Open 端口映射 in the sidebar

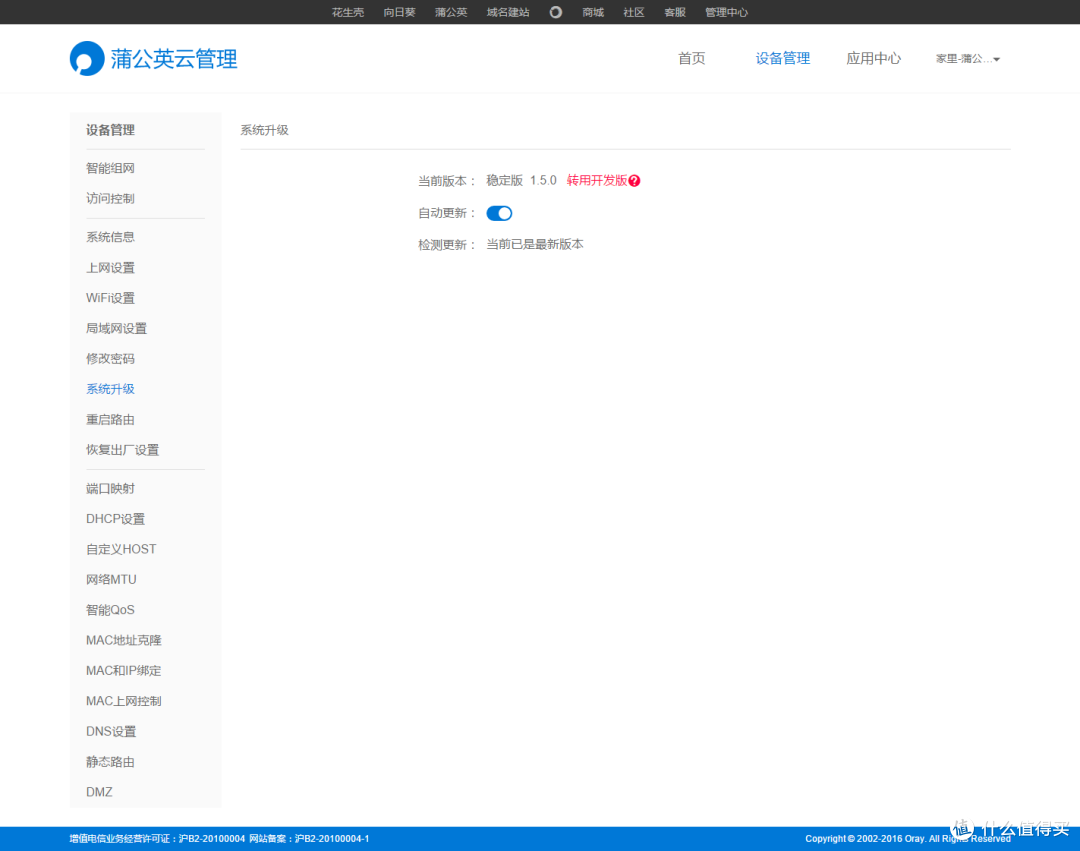click(110, 489)
